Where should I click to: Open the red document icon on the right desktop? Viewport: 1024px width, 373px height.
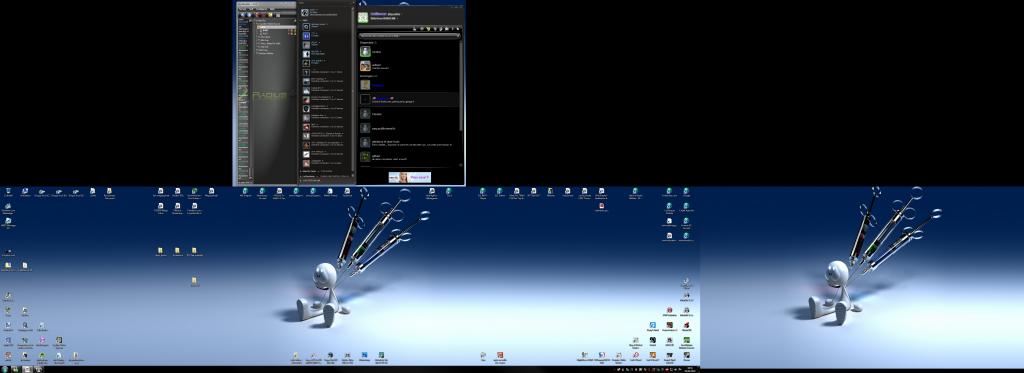[x=601, y=206]
